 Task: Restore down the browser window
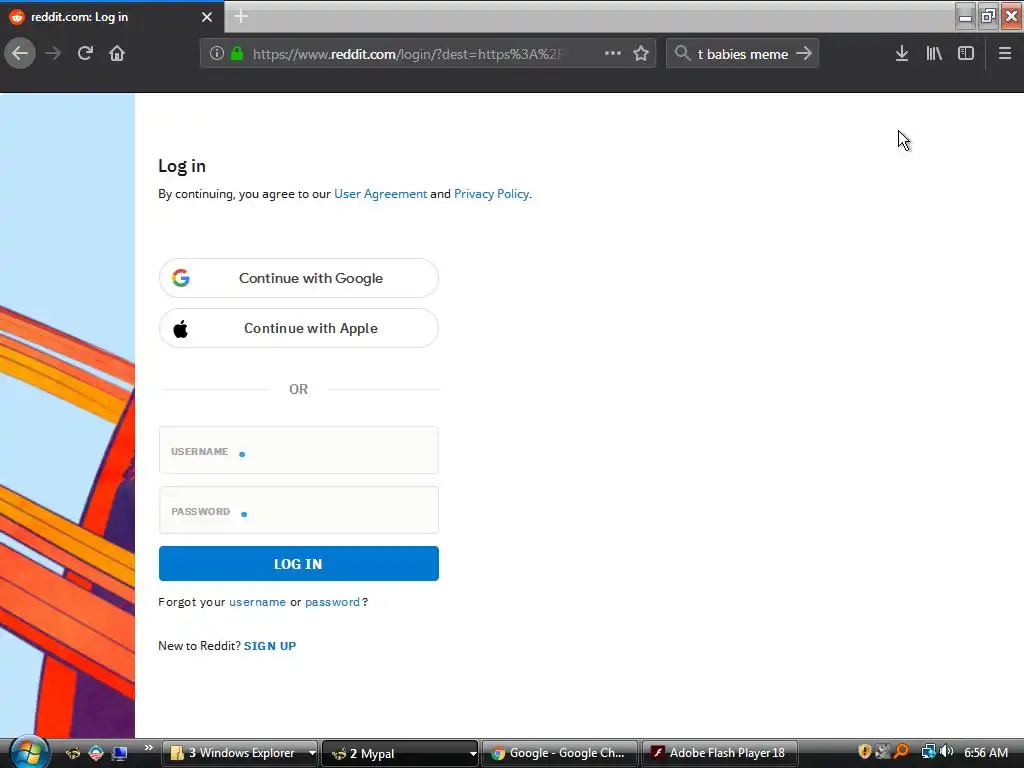tap(988, 16)
